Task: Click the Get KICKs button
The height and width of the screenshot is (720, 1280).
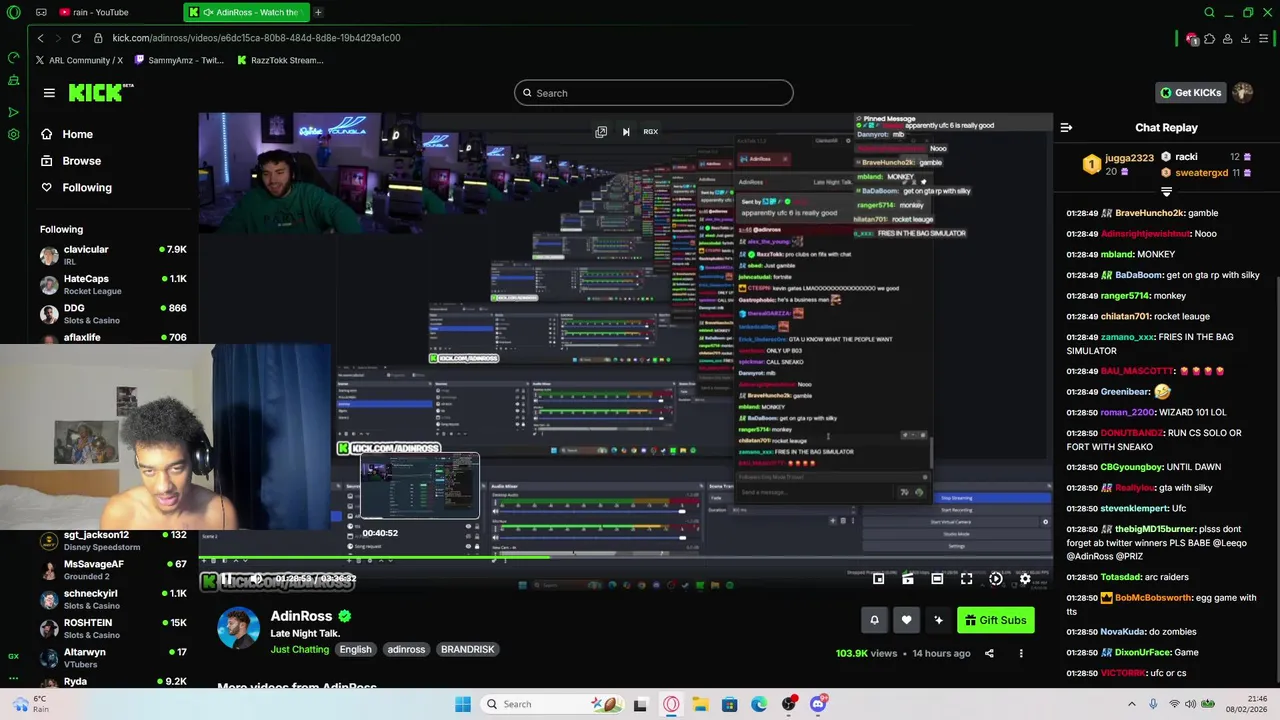Action: click(x=1190, y=92)
